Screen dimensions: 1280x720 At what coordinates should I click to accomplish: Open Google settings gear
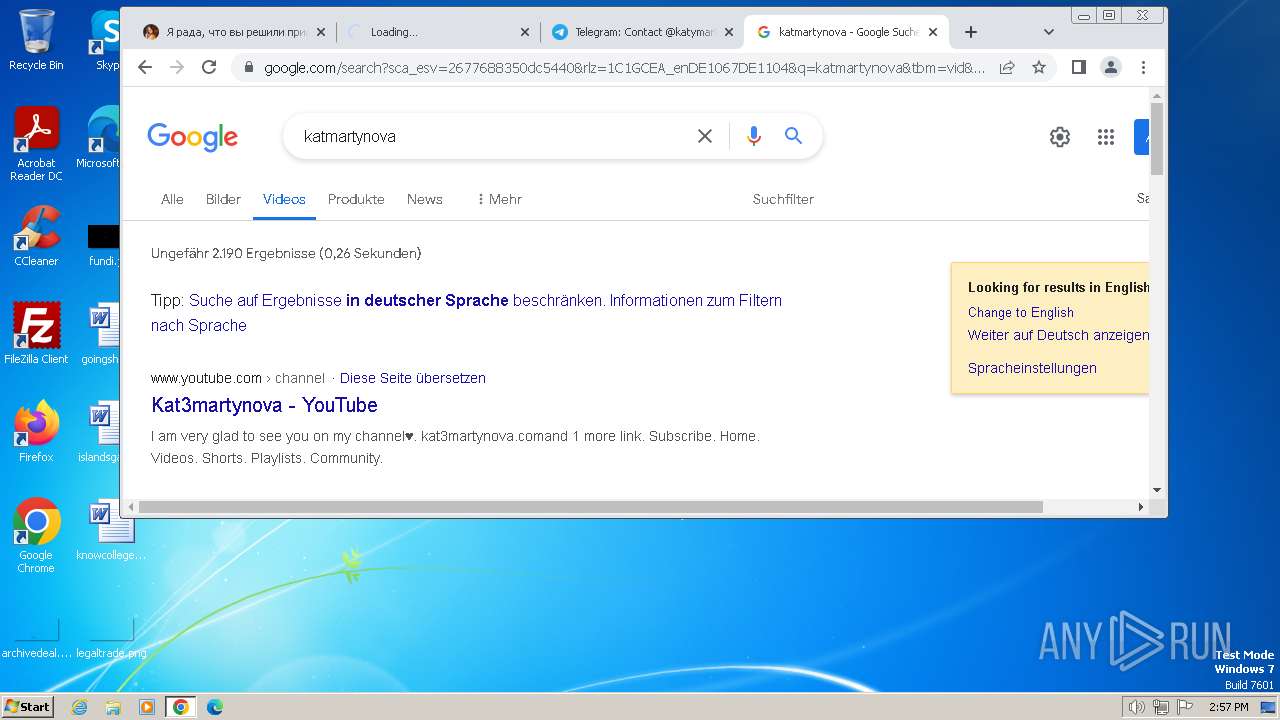pyautogui.click(x=1060, y=137)
